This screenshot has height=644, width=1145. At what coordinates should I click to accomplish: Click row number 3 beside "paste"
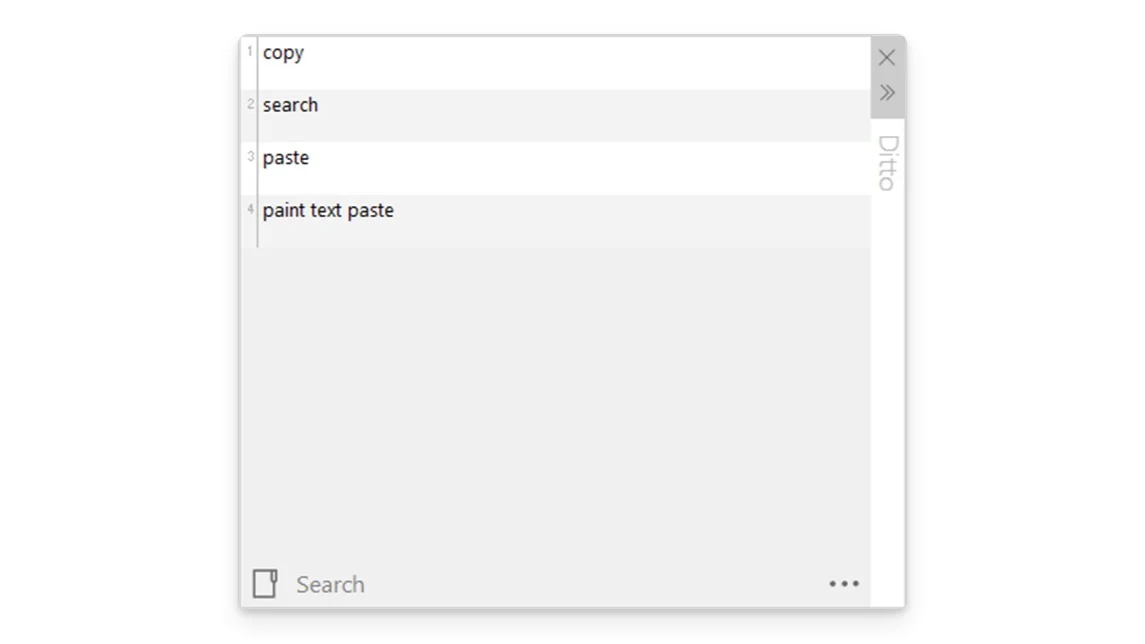coord(250,156)
